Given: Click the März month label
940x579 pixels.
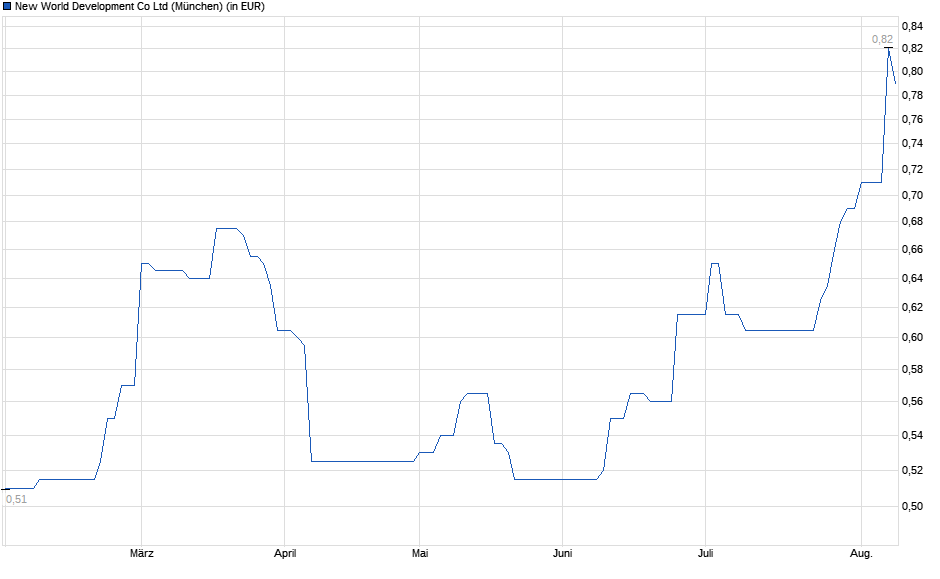Looking at the screenshot, I should tap(141, 553).
